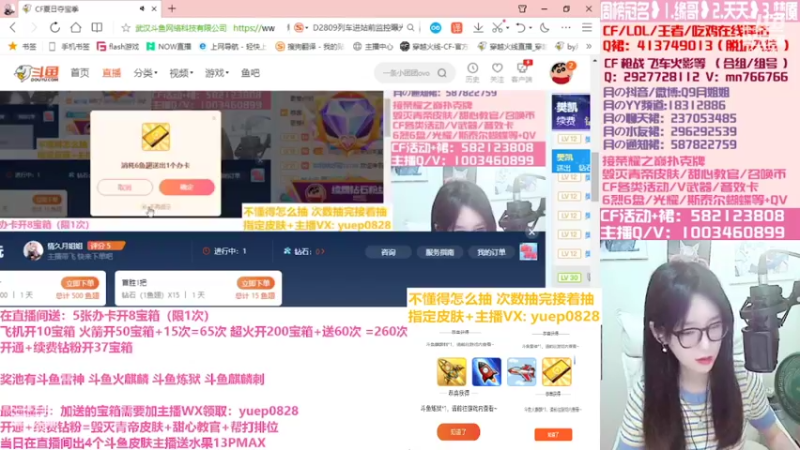Open the three-dot more tools menu
This screenshot has height=450, width=800.
(566, 28)
